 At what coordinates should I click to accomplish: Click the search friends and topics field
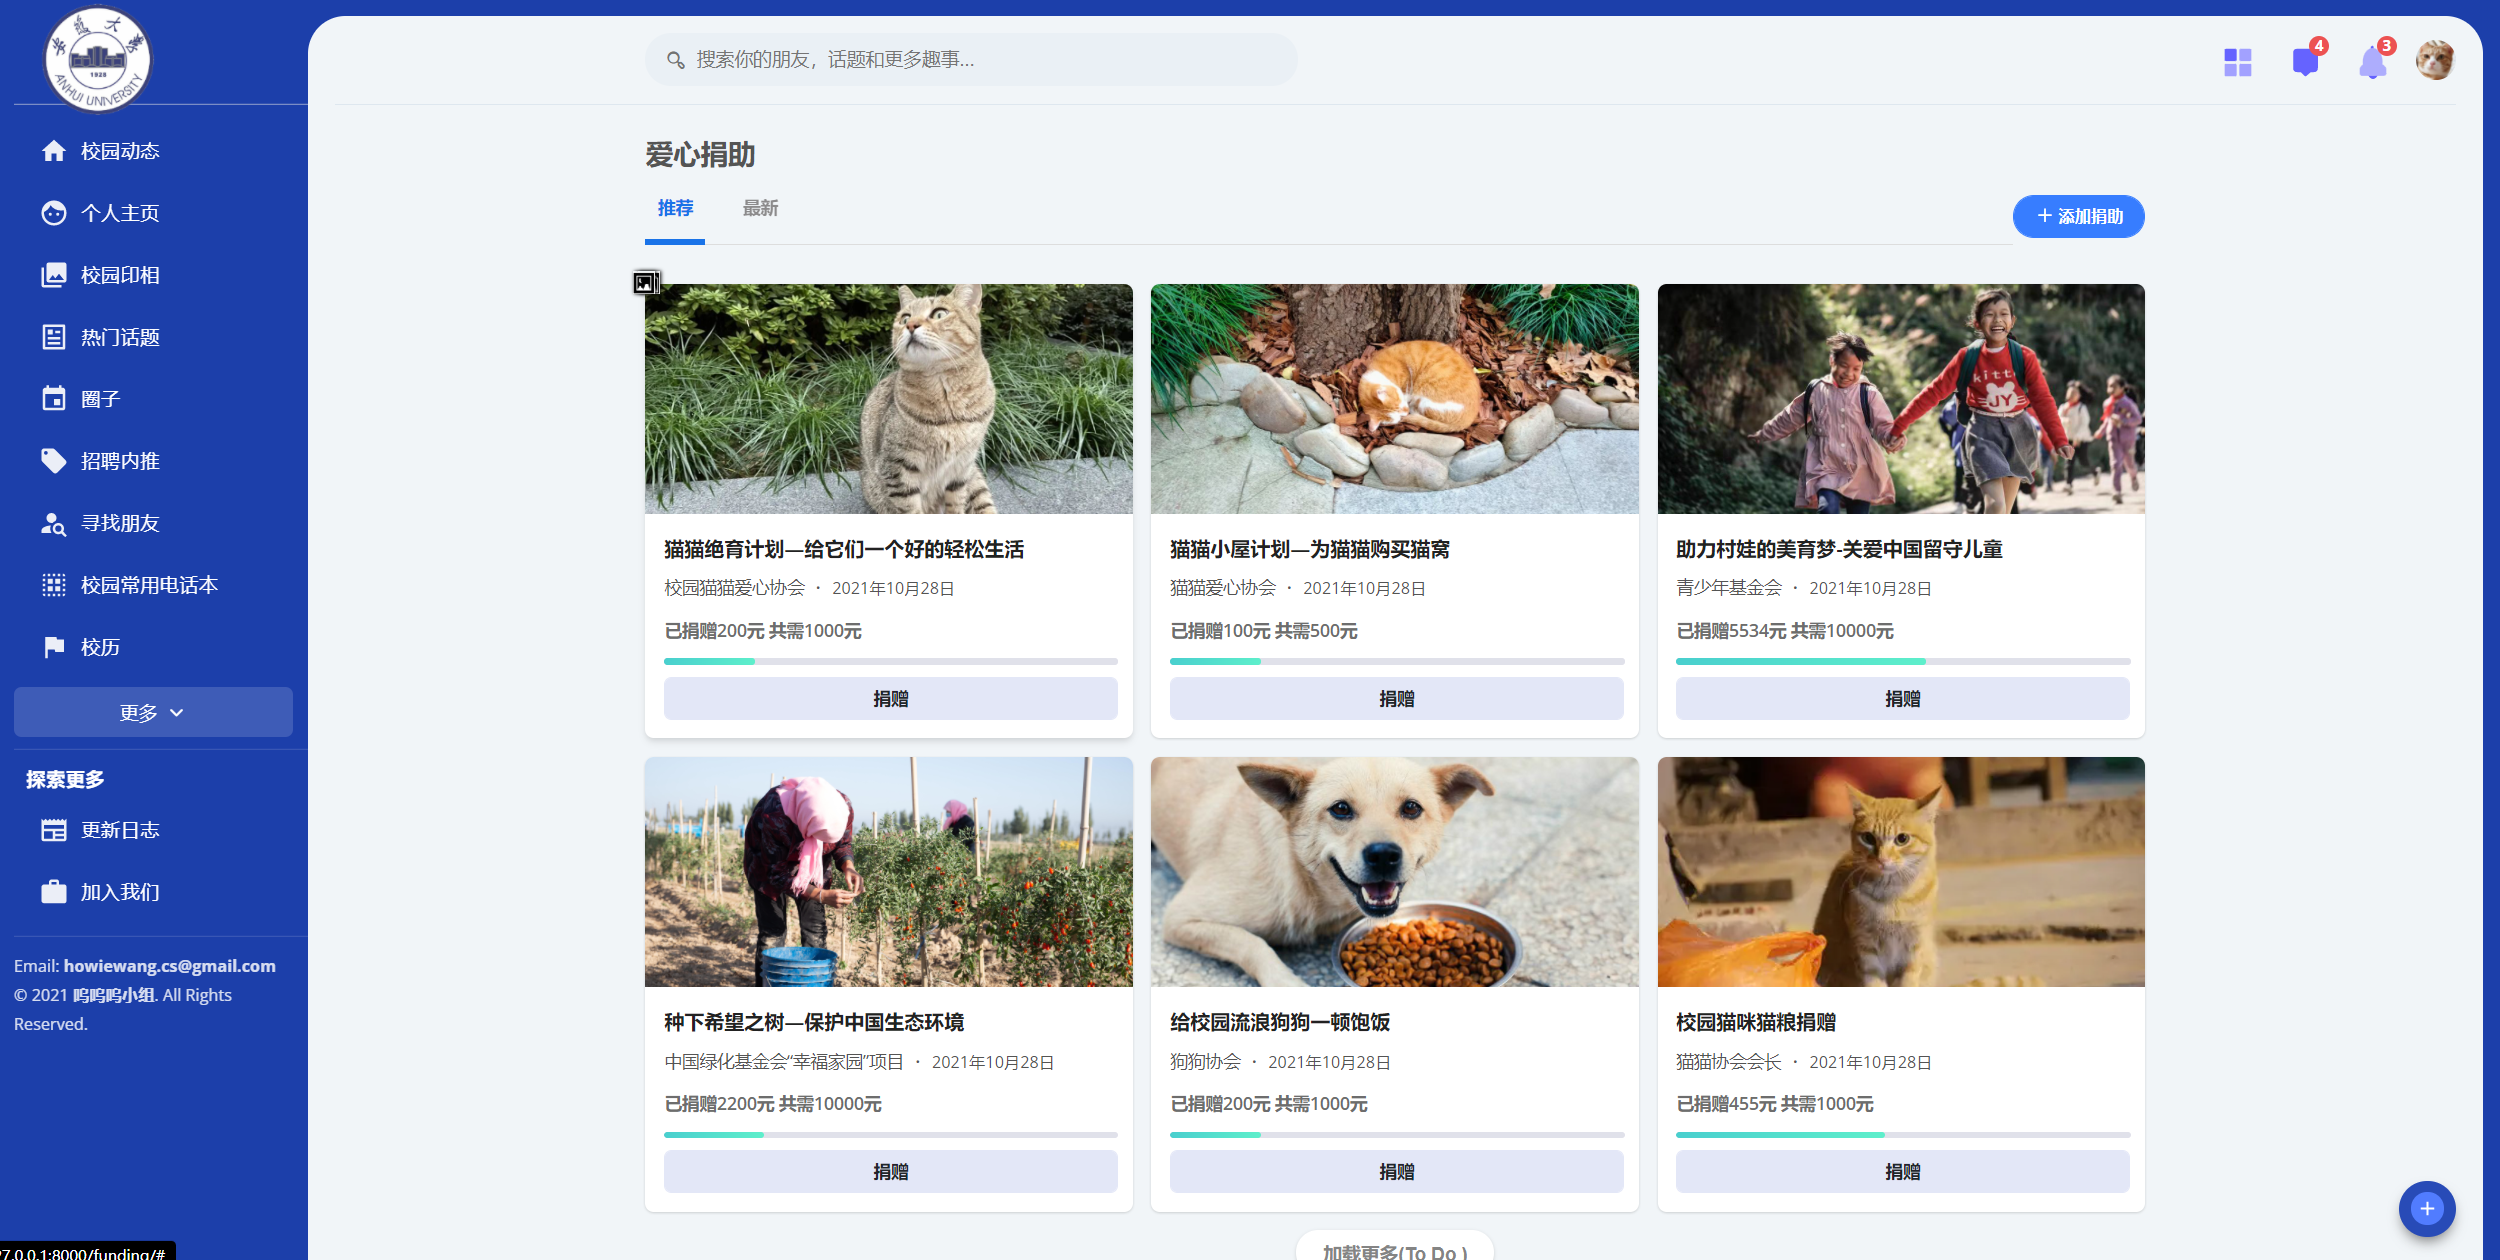(970, 60)
